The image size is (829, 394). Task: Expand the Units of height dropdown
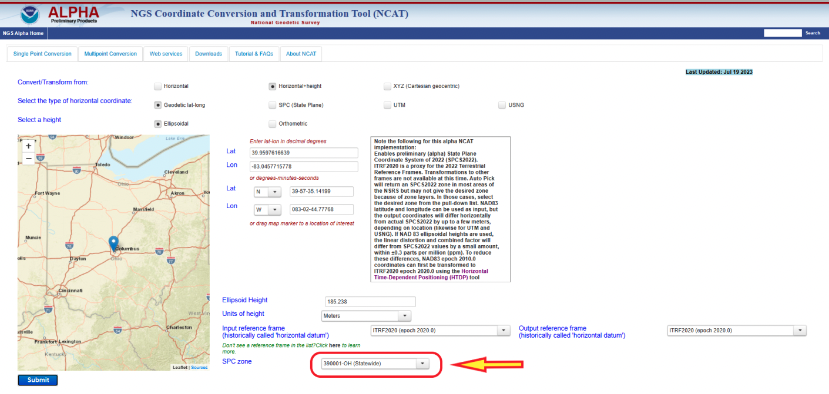pyautogui.click(x=366, y=316)
